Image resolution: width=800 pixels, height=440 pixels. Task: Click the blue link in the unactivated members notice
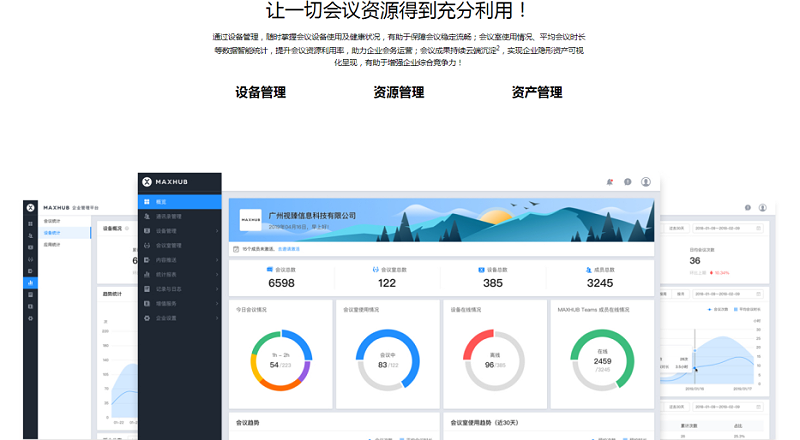288,249
